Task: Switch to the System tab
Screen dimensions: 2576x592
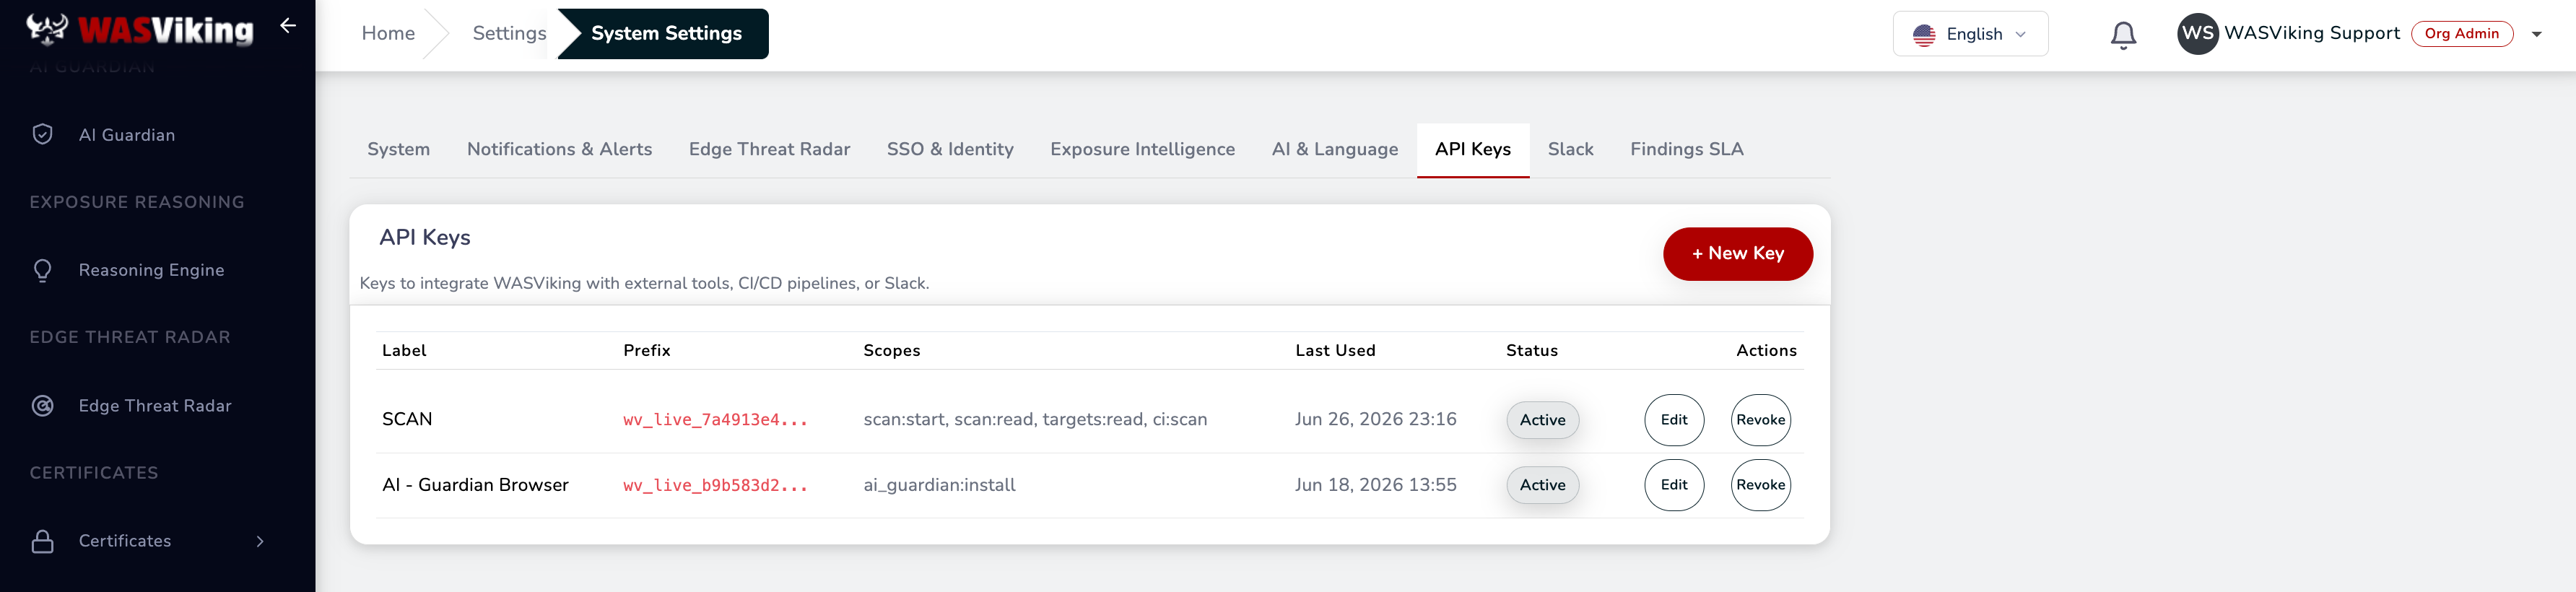Action: (x=398, y=149)
